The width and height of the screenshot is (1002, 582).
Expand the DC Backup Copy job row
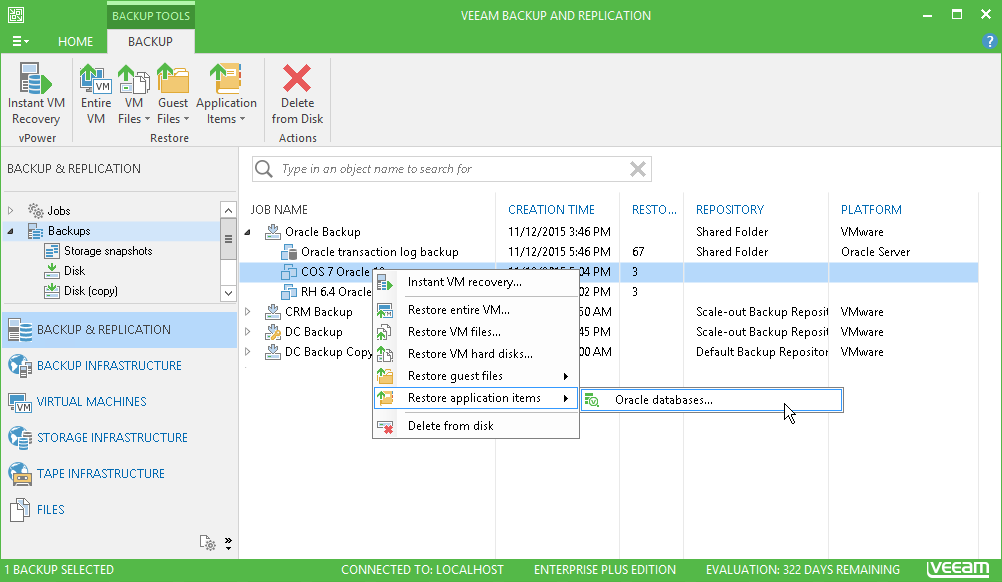click(x=248, y=351)
